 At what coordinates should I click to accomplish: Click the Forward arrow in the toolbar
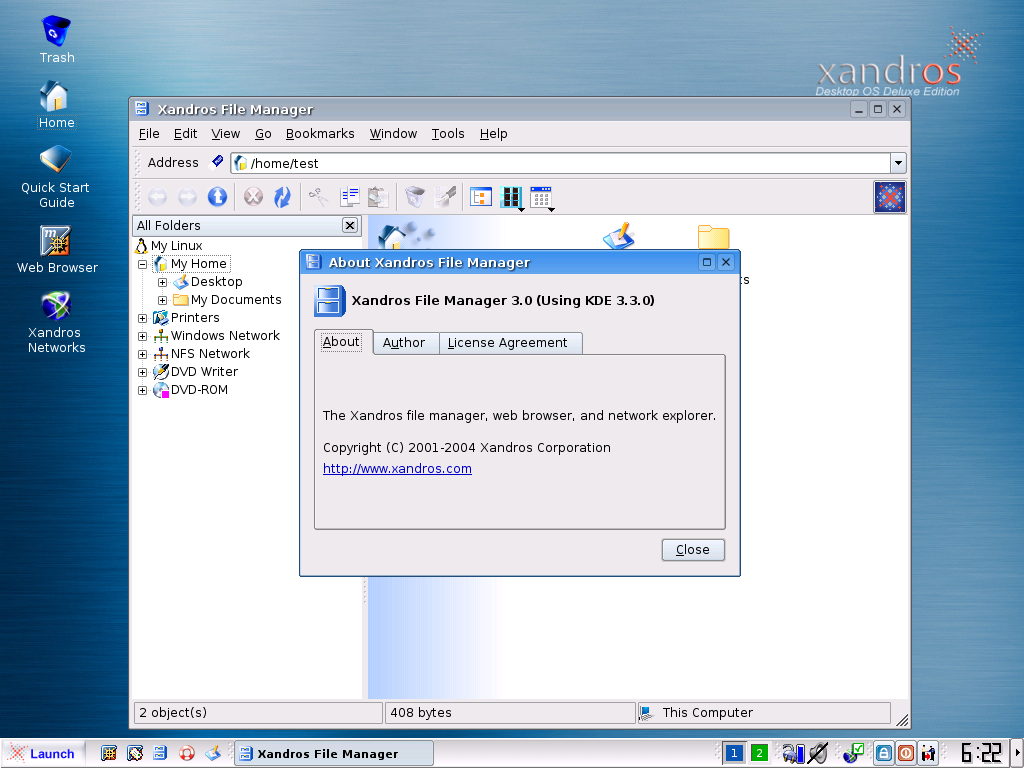pos(187,197)
